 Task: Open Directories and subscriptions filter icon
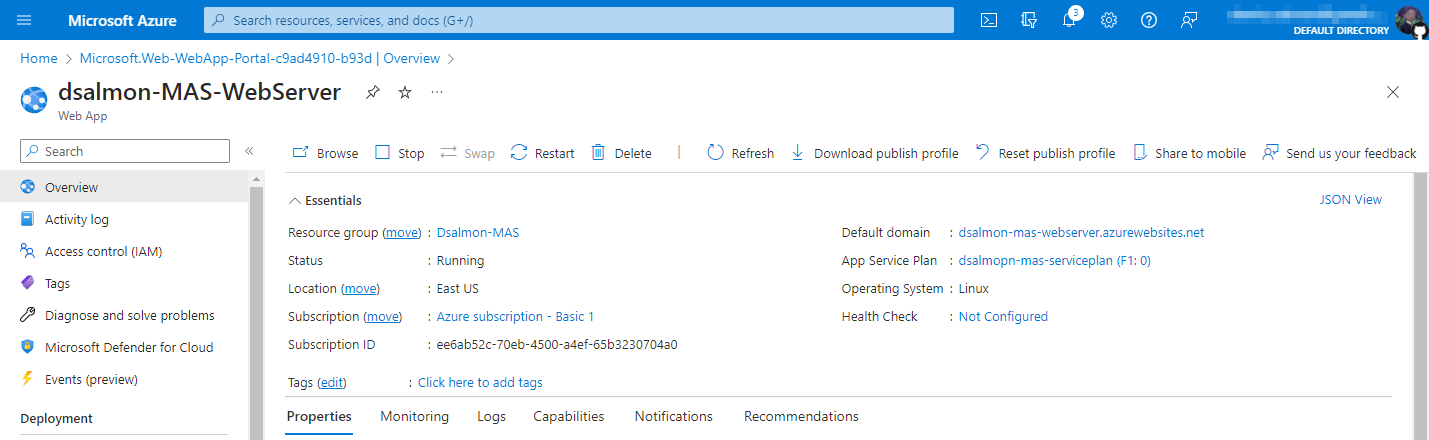[x=1029, y=20]
